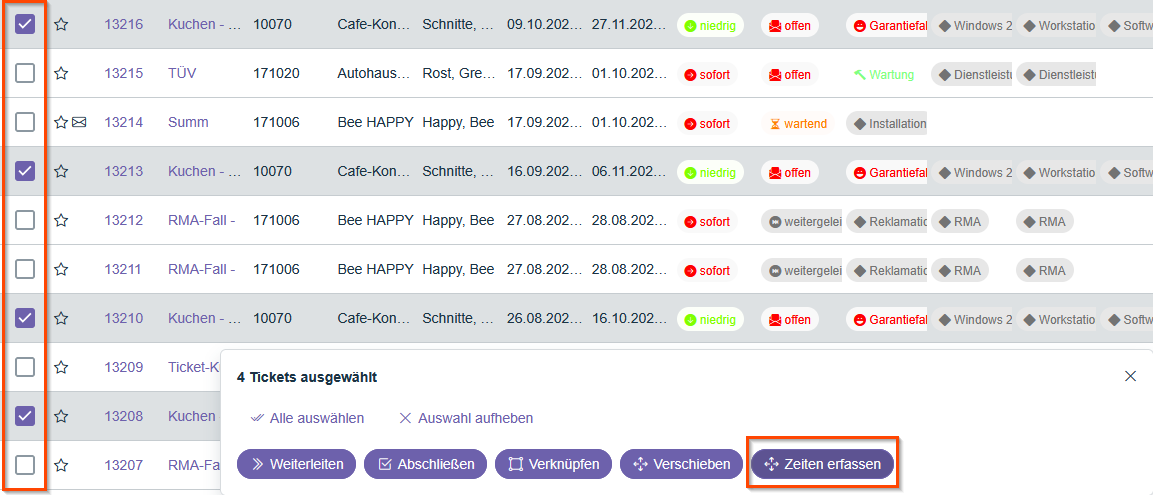Viewport: 1153px width, 495px height.
Task: Click the envelope icon on ticket 13214
Action: coord(79,122)
